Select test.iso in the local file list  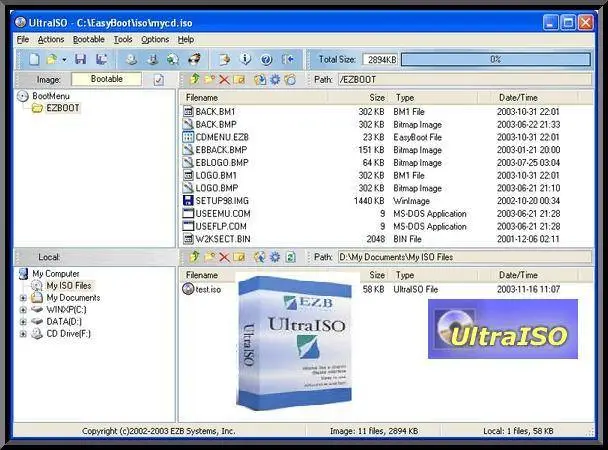pyautogui.click(x=208, y=289)
